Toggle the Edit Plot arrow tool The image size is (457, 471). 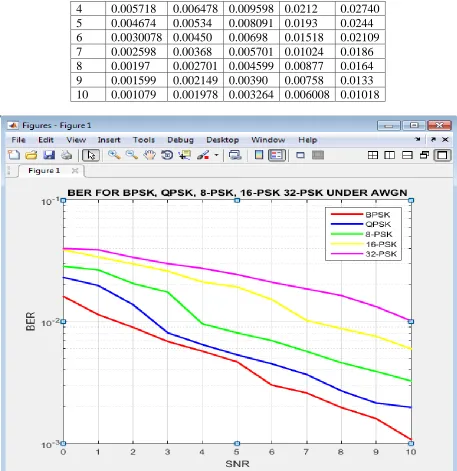pos(91,155)
